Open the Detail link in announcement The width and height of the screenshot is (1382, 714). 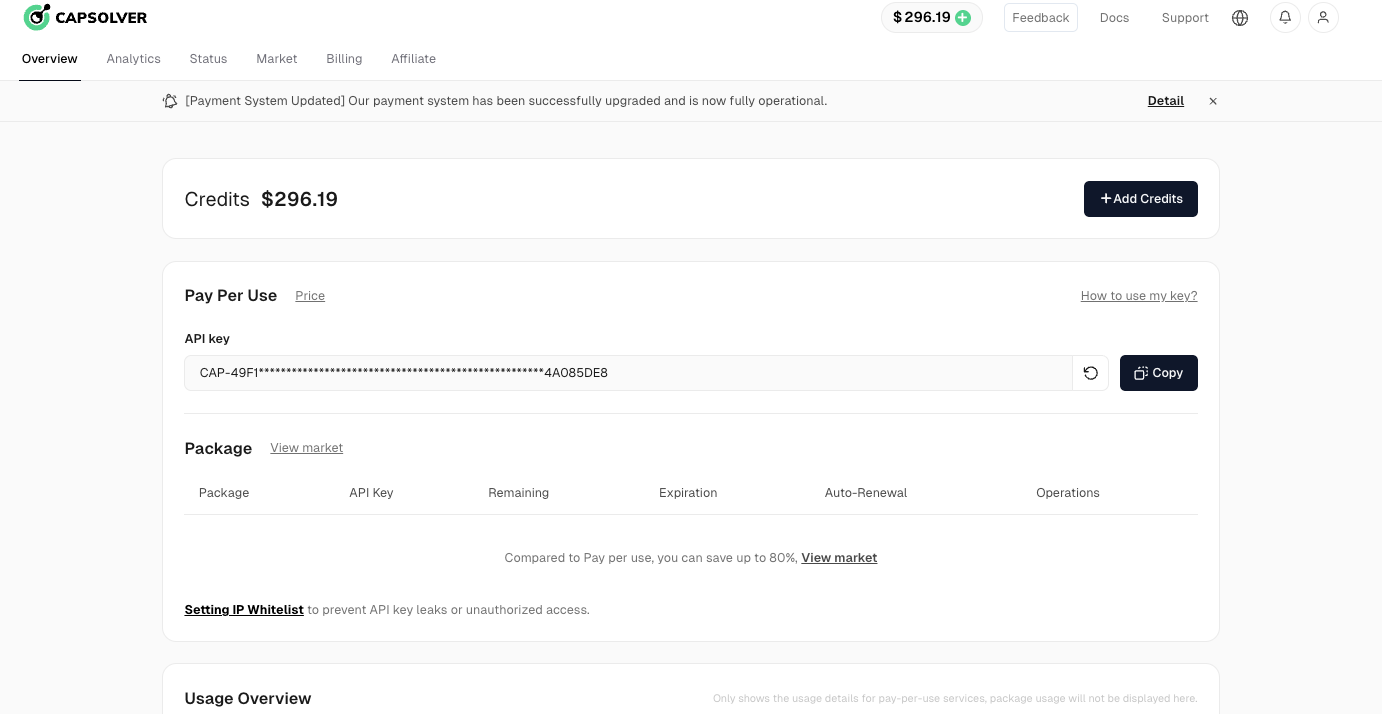coord(1165,101)
